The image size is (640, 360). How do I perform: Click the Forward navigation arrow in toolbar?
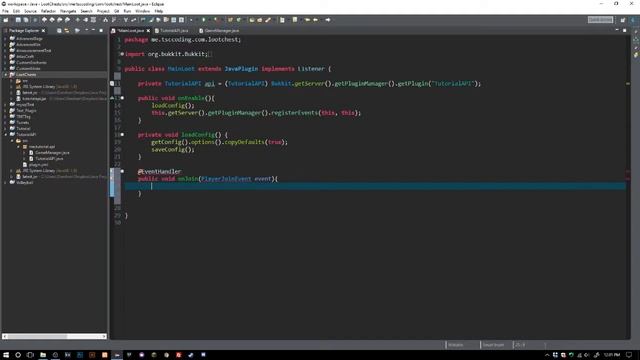328,20
